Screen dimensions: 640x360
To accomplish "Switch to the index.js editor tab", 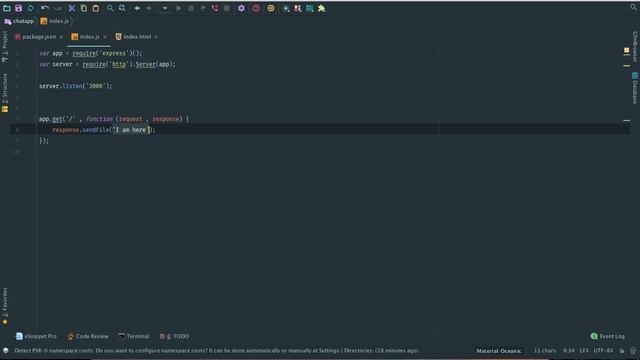I will coord(85,37).
